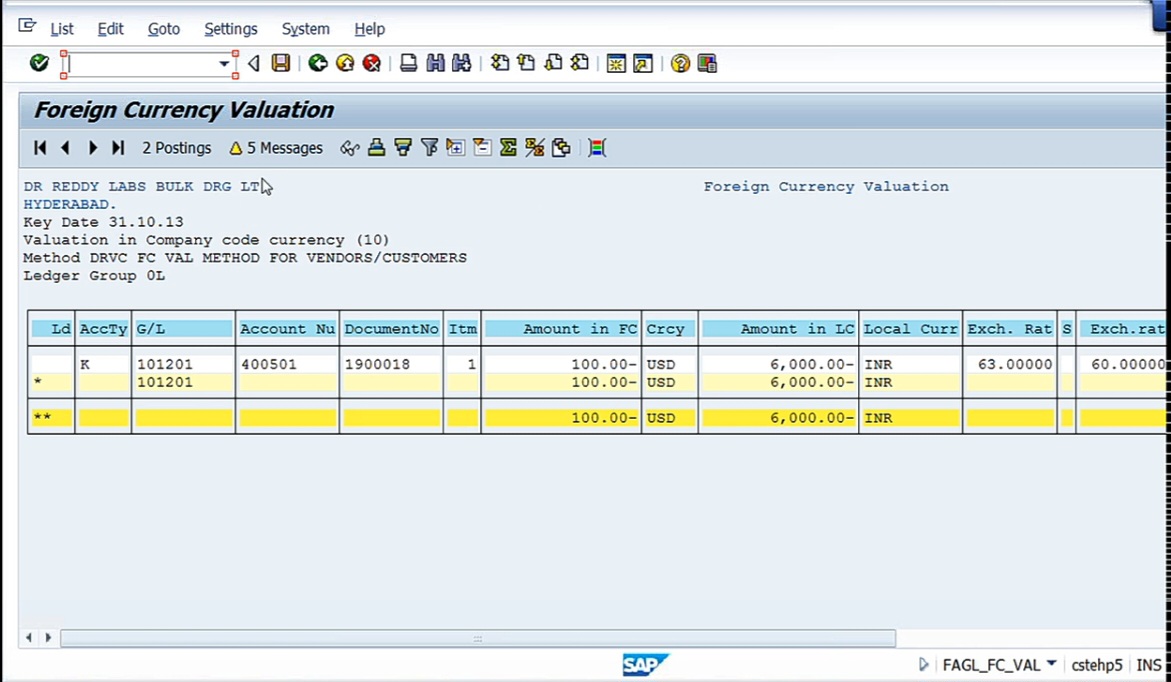Click the G/L column header
This screenshot has height=682, width=1171.
tap(184, 329)
